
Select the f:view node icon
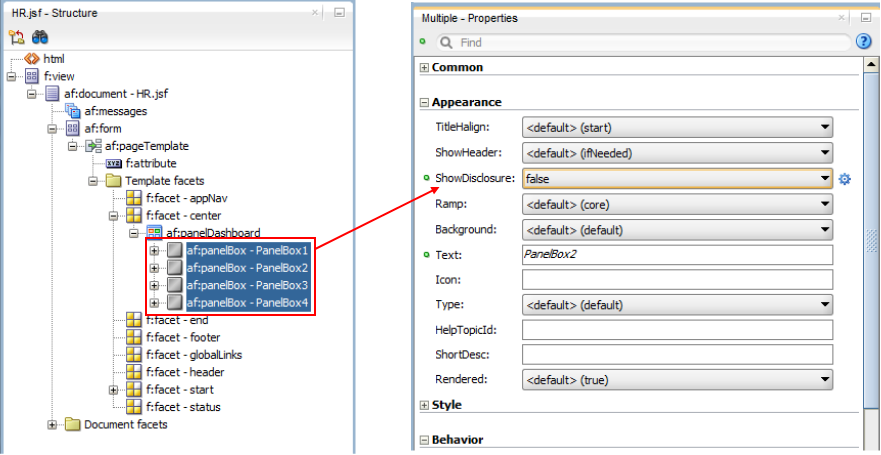click(x=32, y=76)
